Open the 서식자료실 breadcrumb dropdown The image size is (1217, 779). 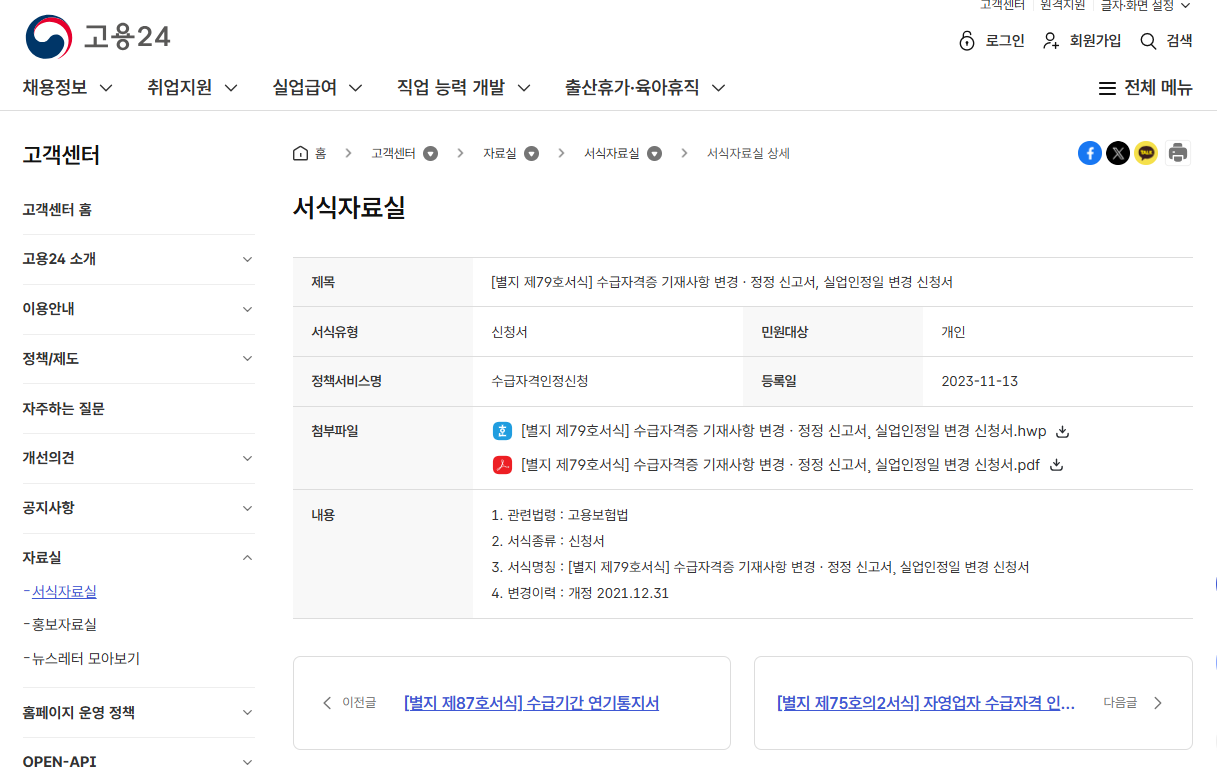click(654, 153)
